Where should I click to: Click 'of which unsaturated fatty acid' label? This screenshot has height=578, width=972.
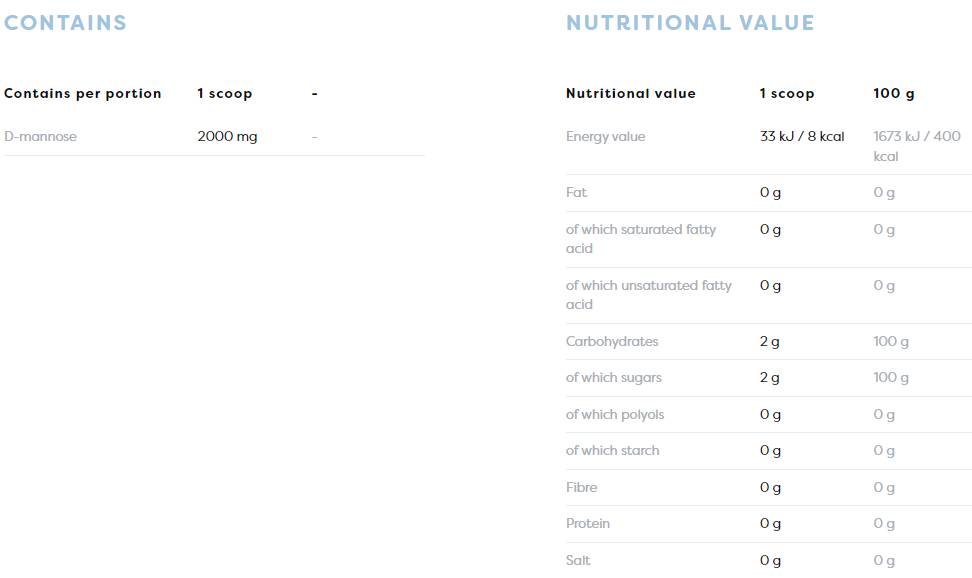coord(648,295)
